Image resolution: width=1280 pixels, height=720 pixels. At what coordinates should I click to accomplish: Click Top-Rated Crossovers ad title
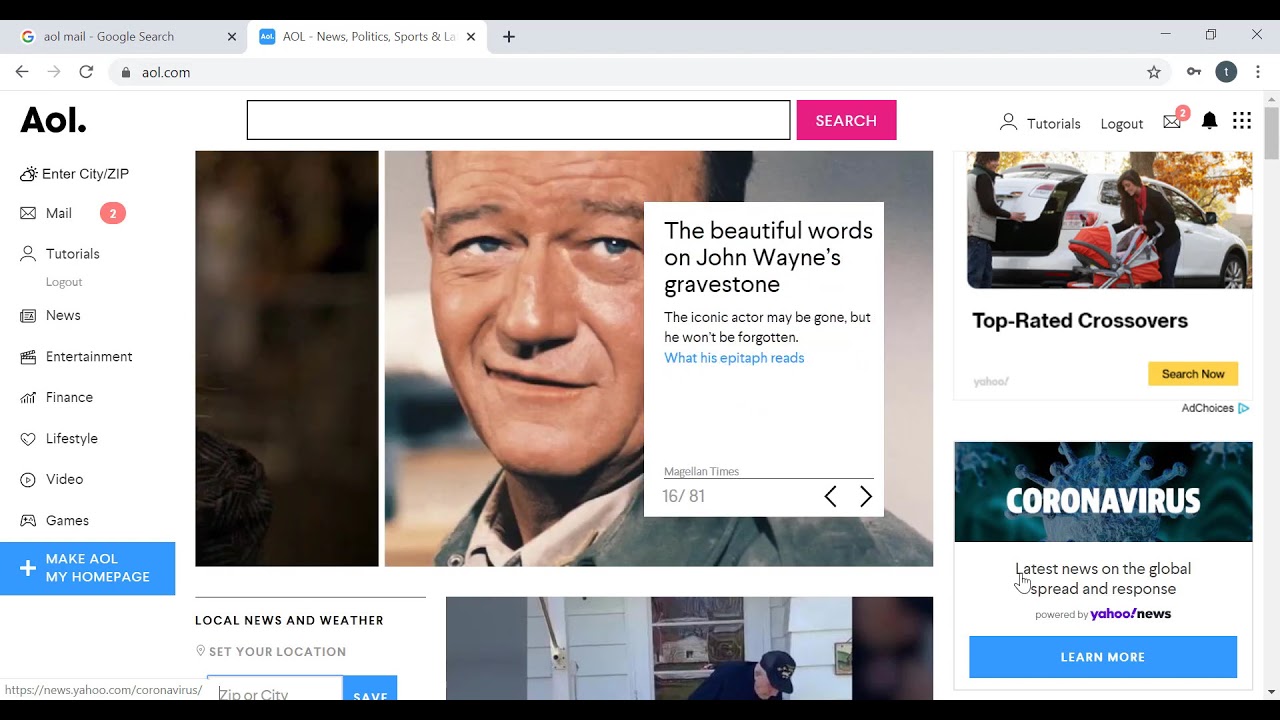point(1080,321)
